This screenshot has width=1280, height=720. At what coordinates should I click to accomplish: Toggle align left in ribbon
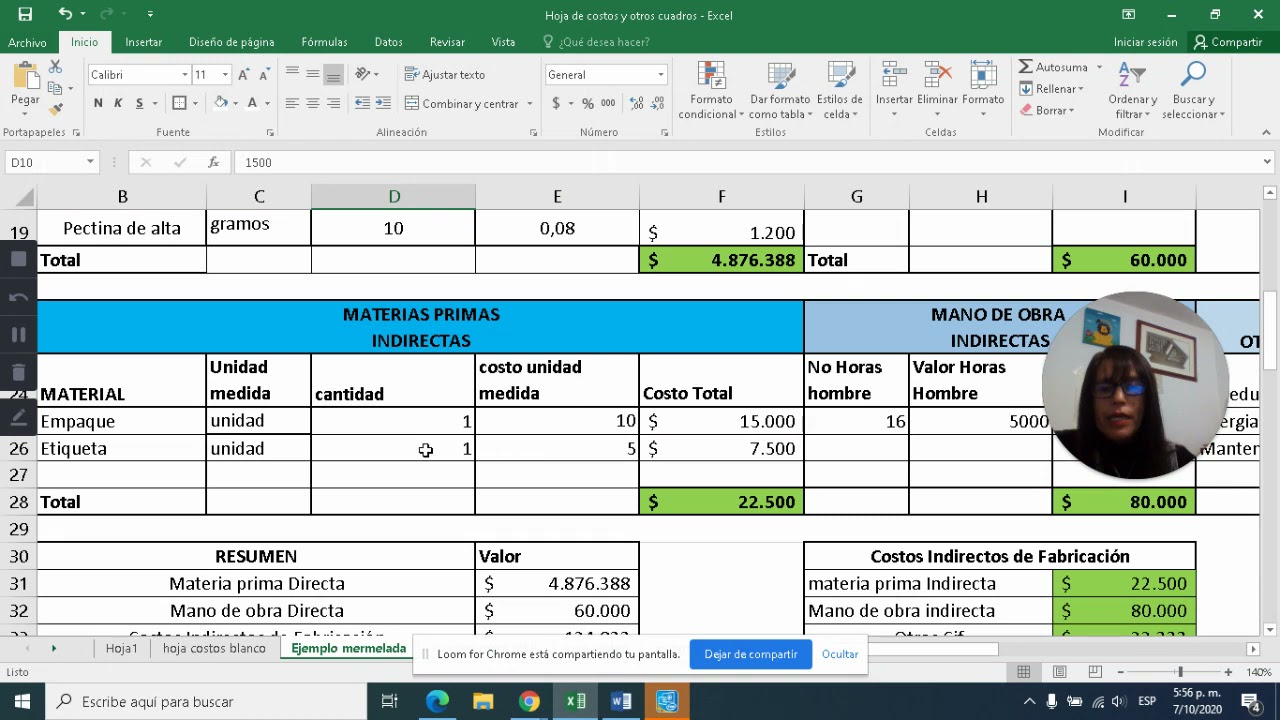pyautogui.click(x=292, y=103)
